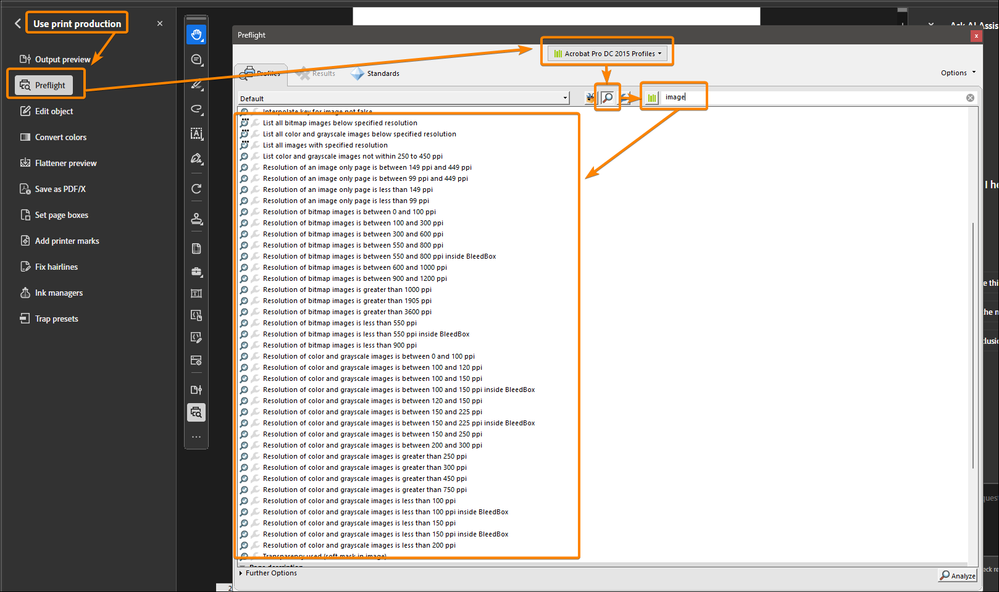This screenshot has width=999, height=592.
Task: Switch to the Profiles tab
Action: 261,73
